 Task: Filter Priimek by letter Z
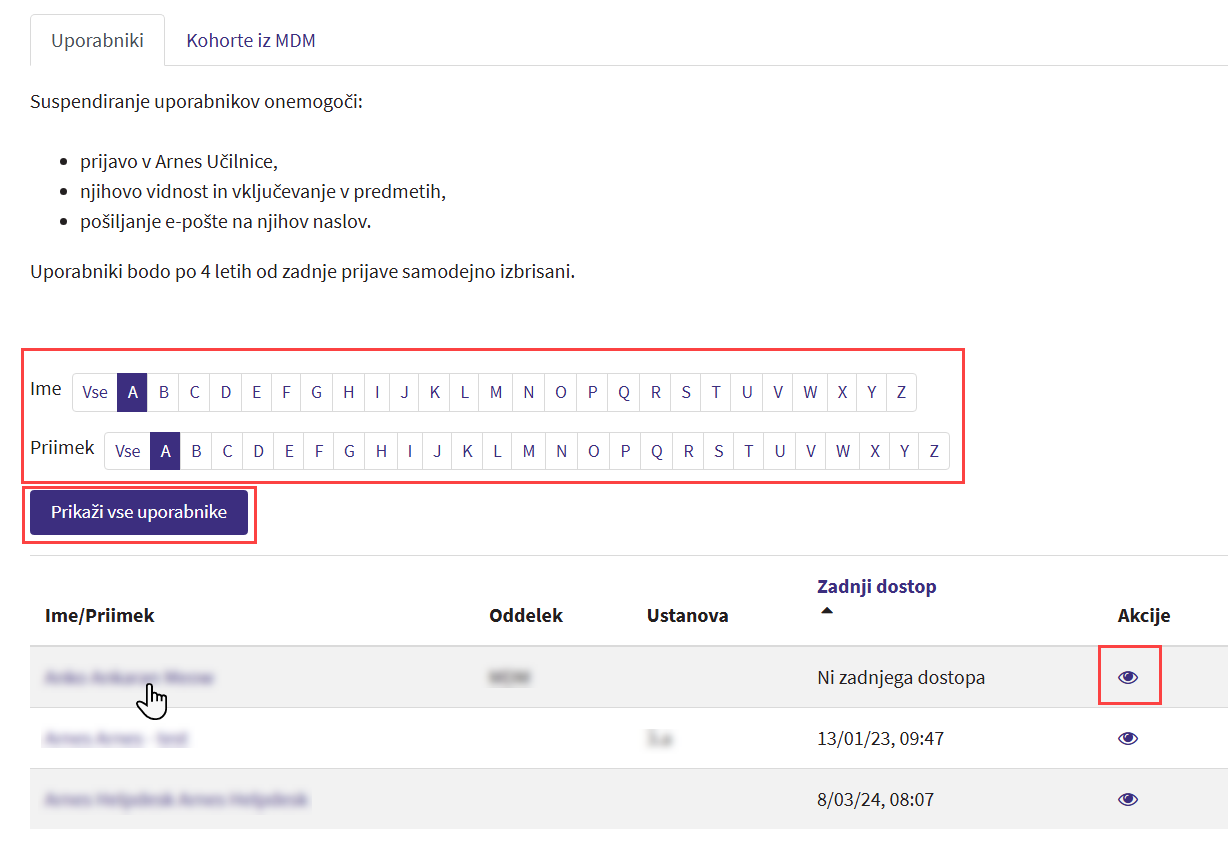click(933, 451)
